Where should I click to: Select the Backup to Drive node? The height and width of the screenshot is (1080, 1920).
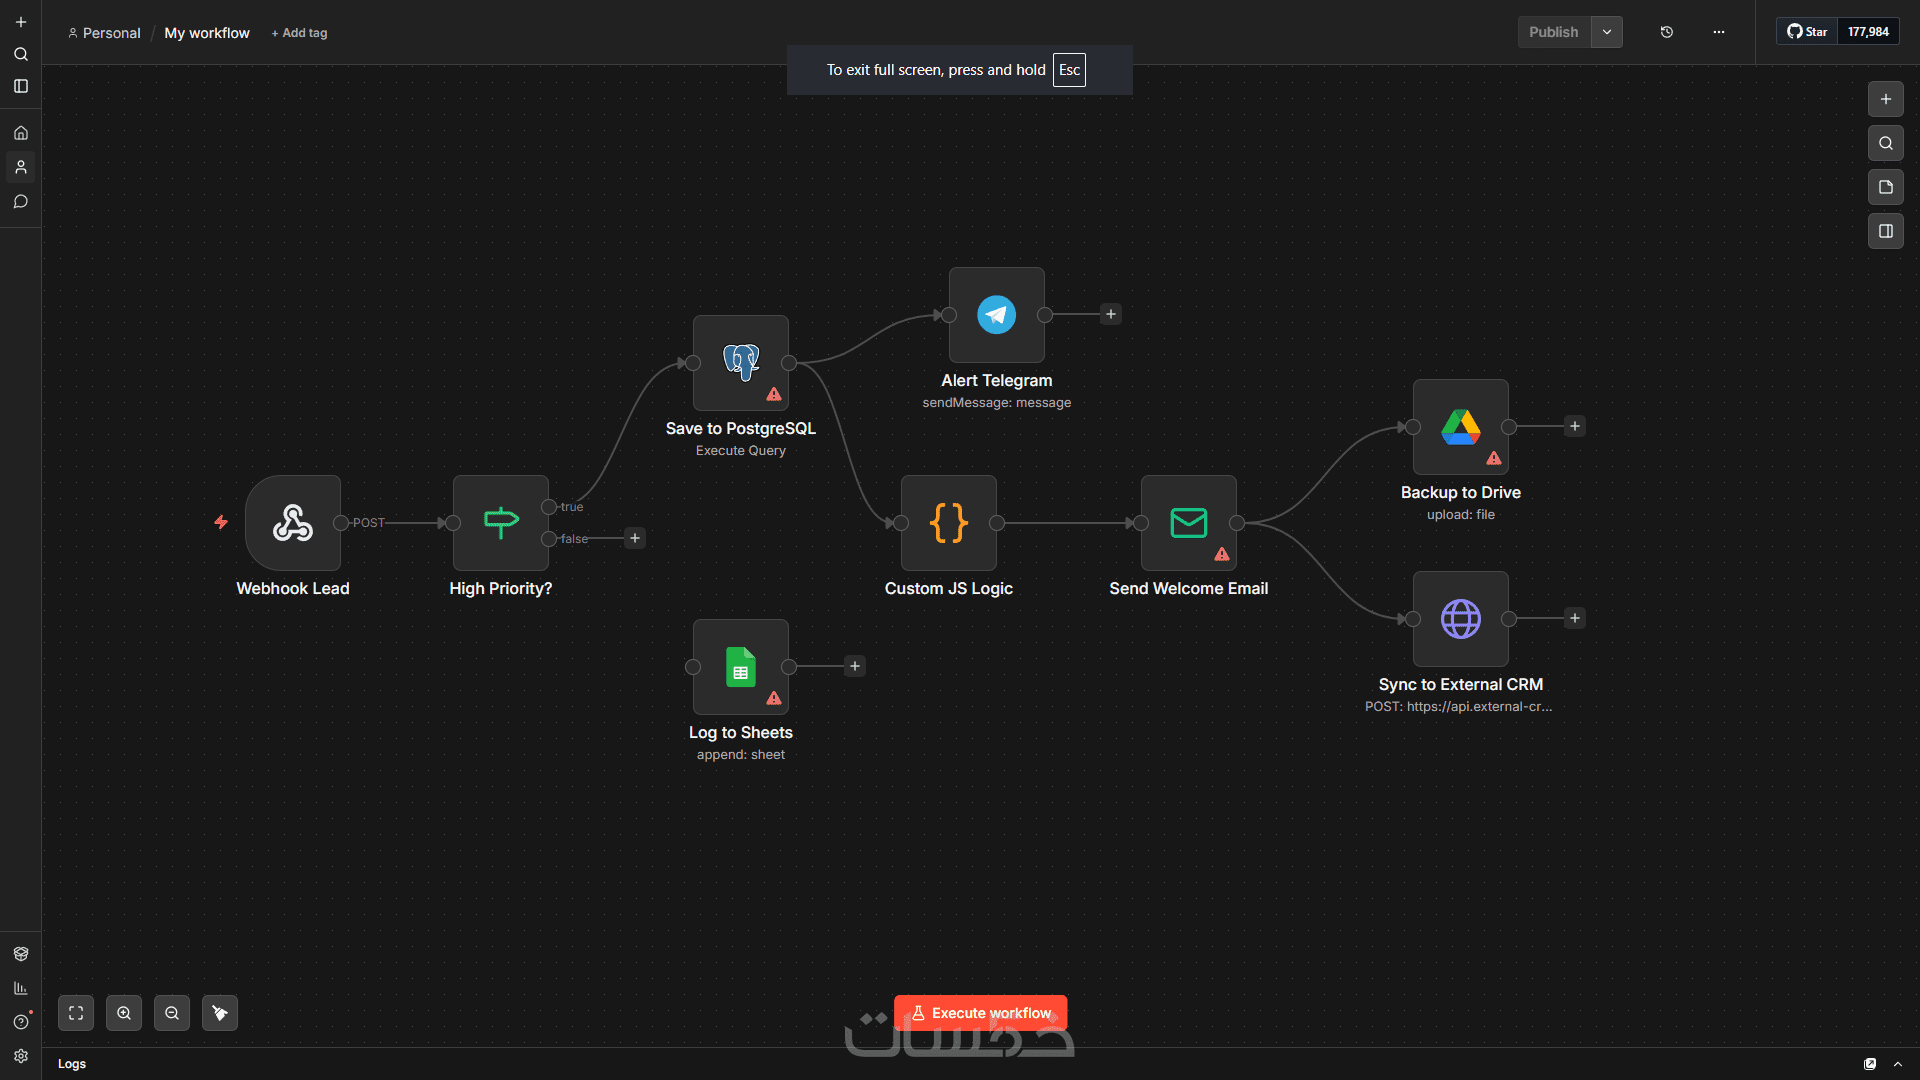(1460, 427)
